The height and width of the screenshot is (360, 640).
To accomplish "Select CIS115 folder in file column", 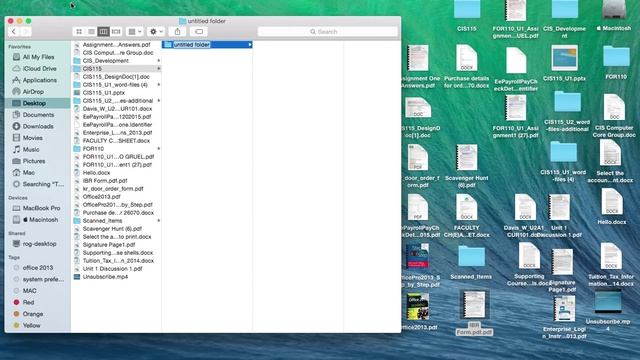I will point(117,69).
